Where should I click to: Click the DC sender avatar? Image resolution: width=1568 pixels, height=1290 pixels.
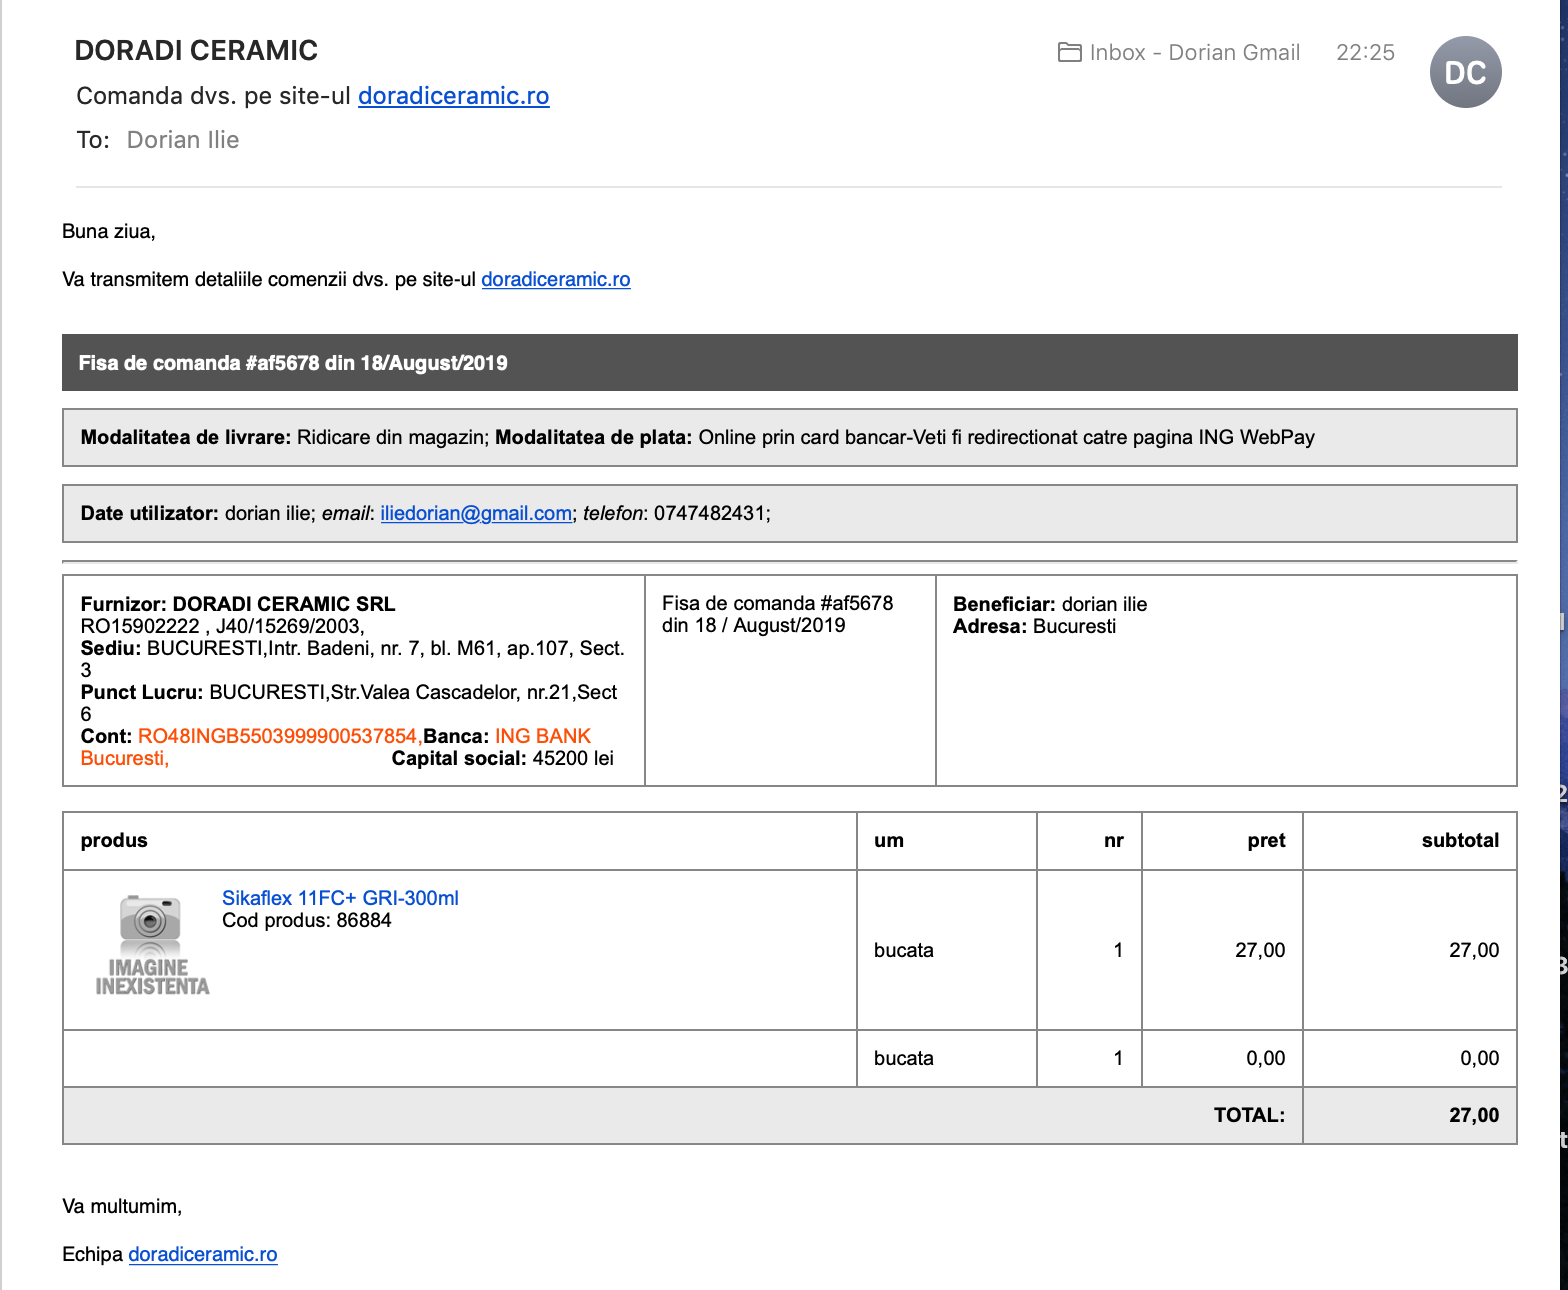tap(1465, 72)
